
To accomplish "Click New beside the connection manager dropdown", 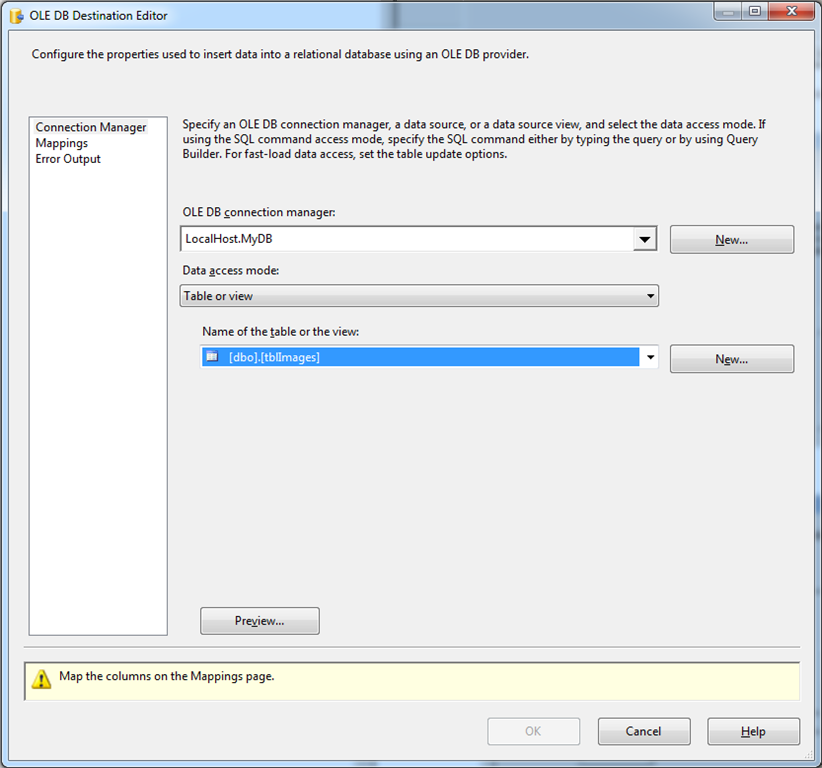I will [x=731, y=239].
